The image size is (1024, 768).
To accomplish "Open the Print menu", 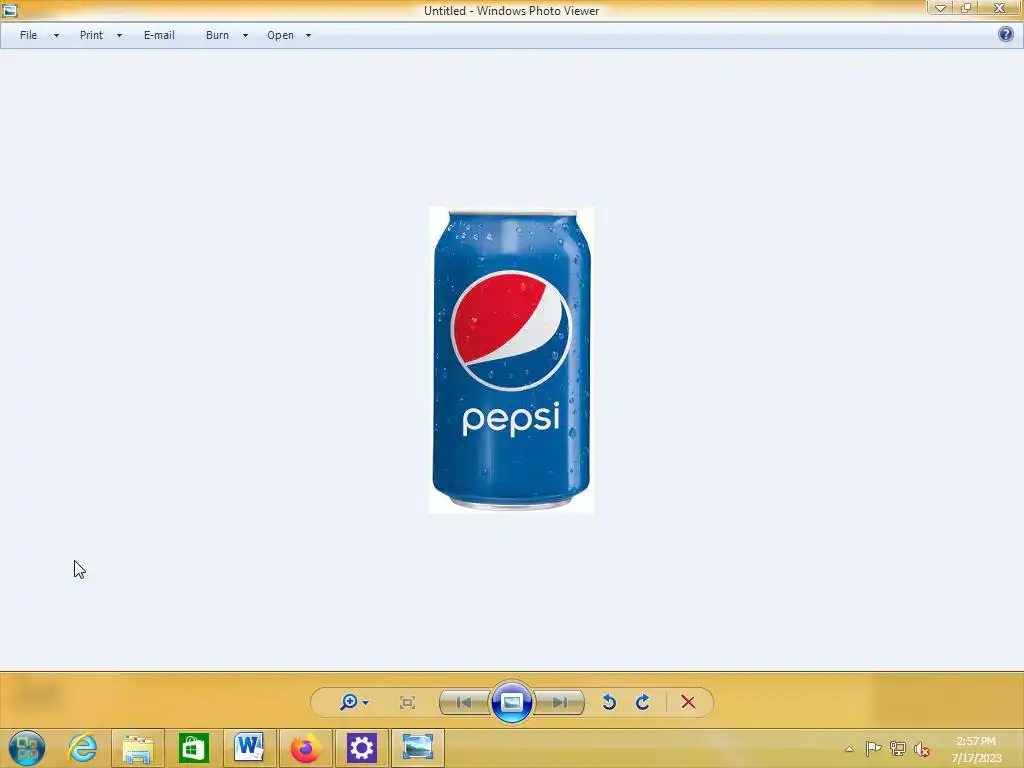I will (91, 35).
